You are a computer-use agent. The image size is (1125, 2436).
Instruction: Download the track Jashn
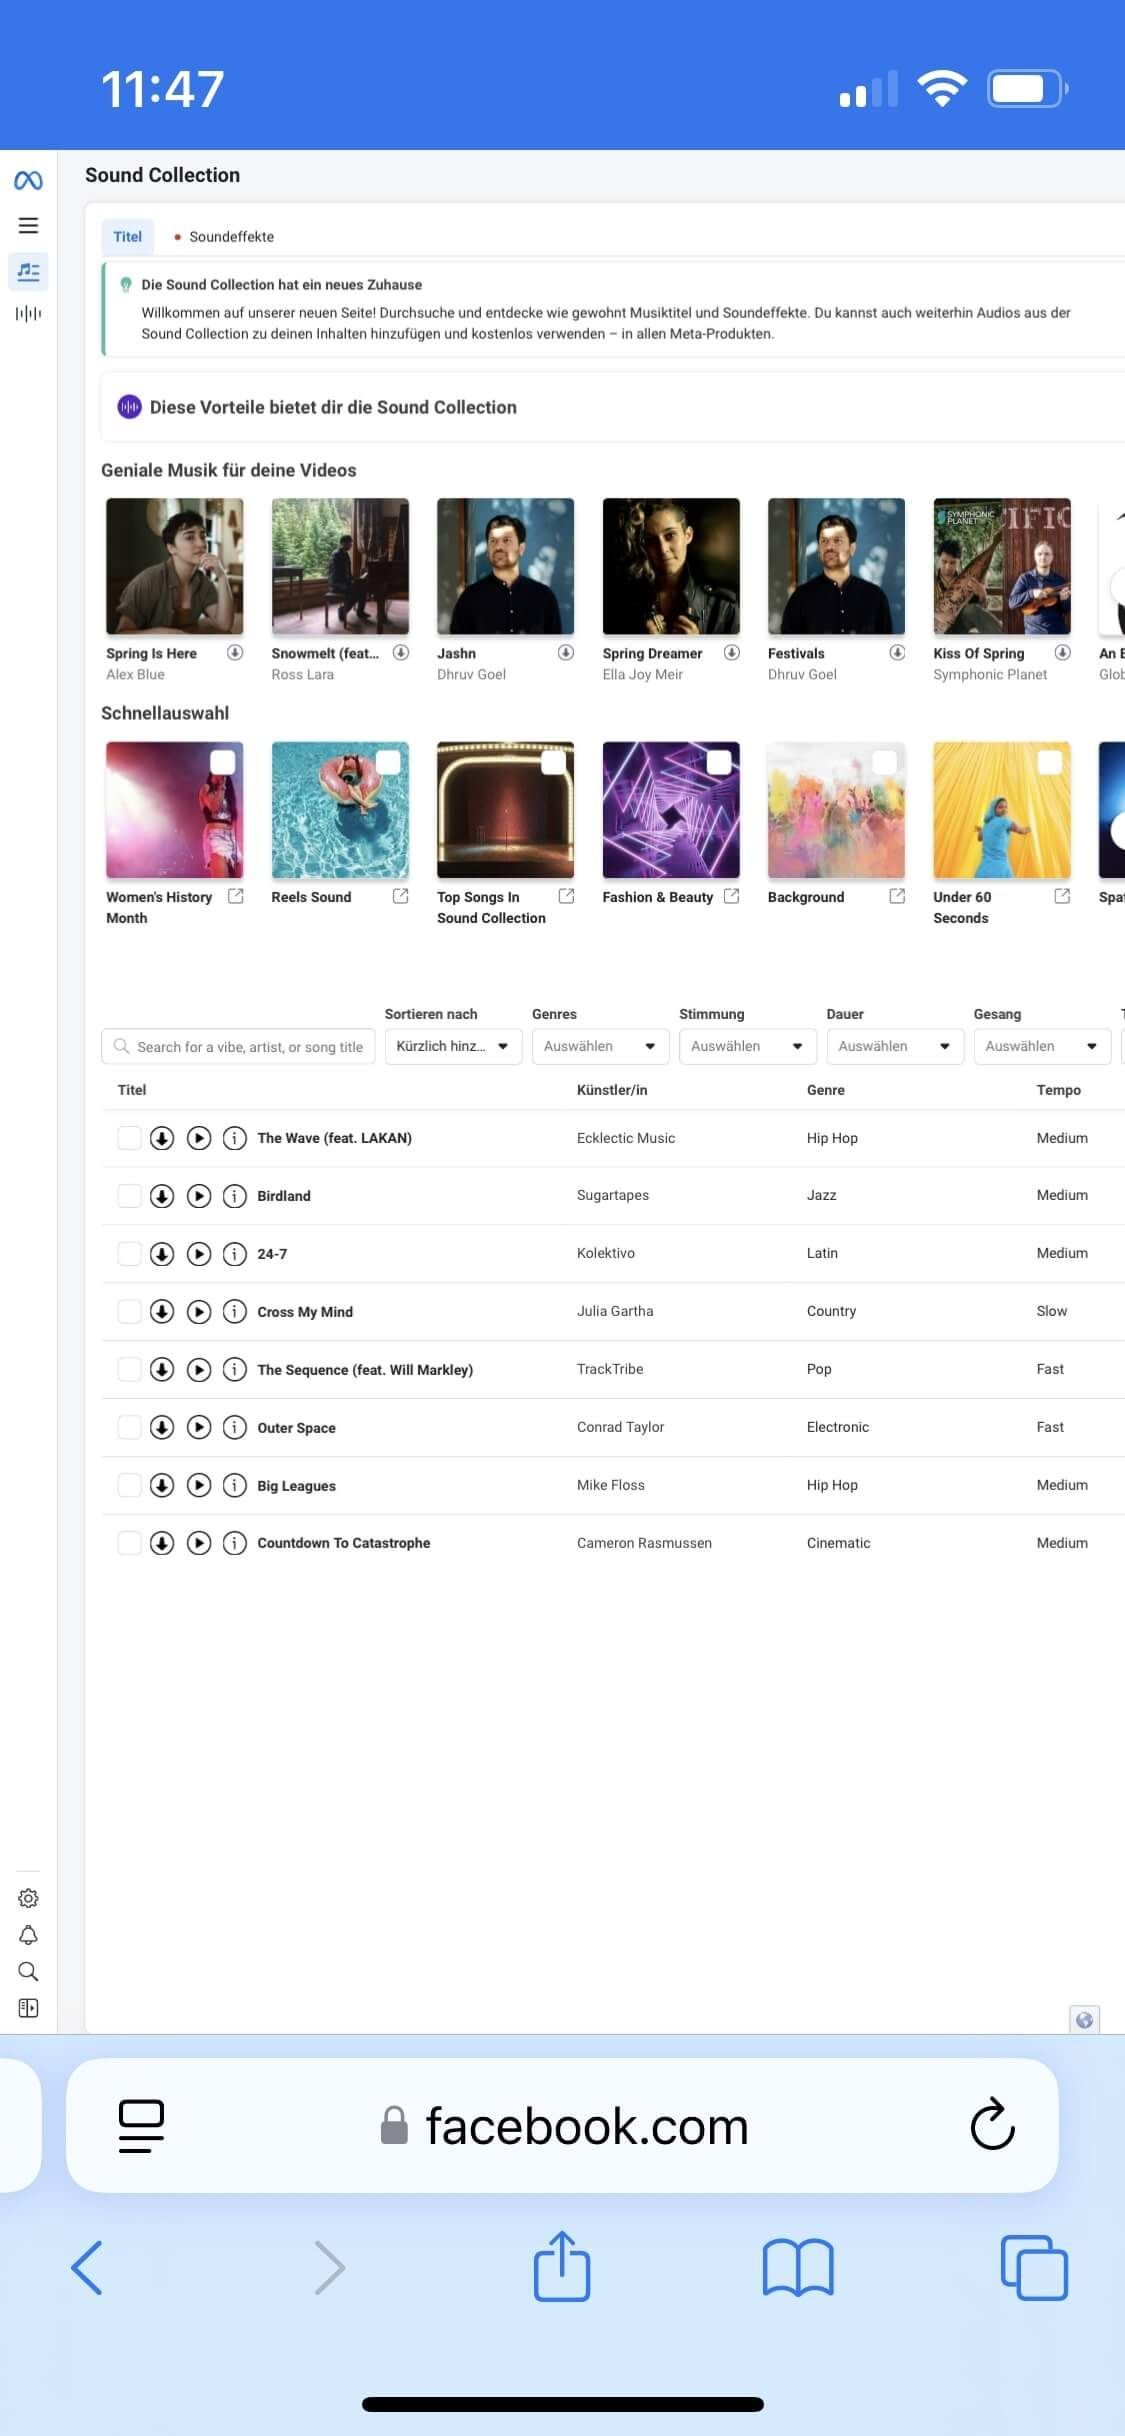click(x=566, y=652)
